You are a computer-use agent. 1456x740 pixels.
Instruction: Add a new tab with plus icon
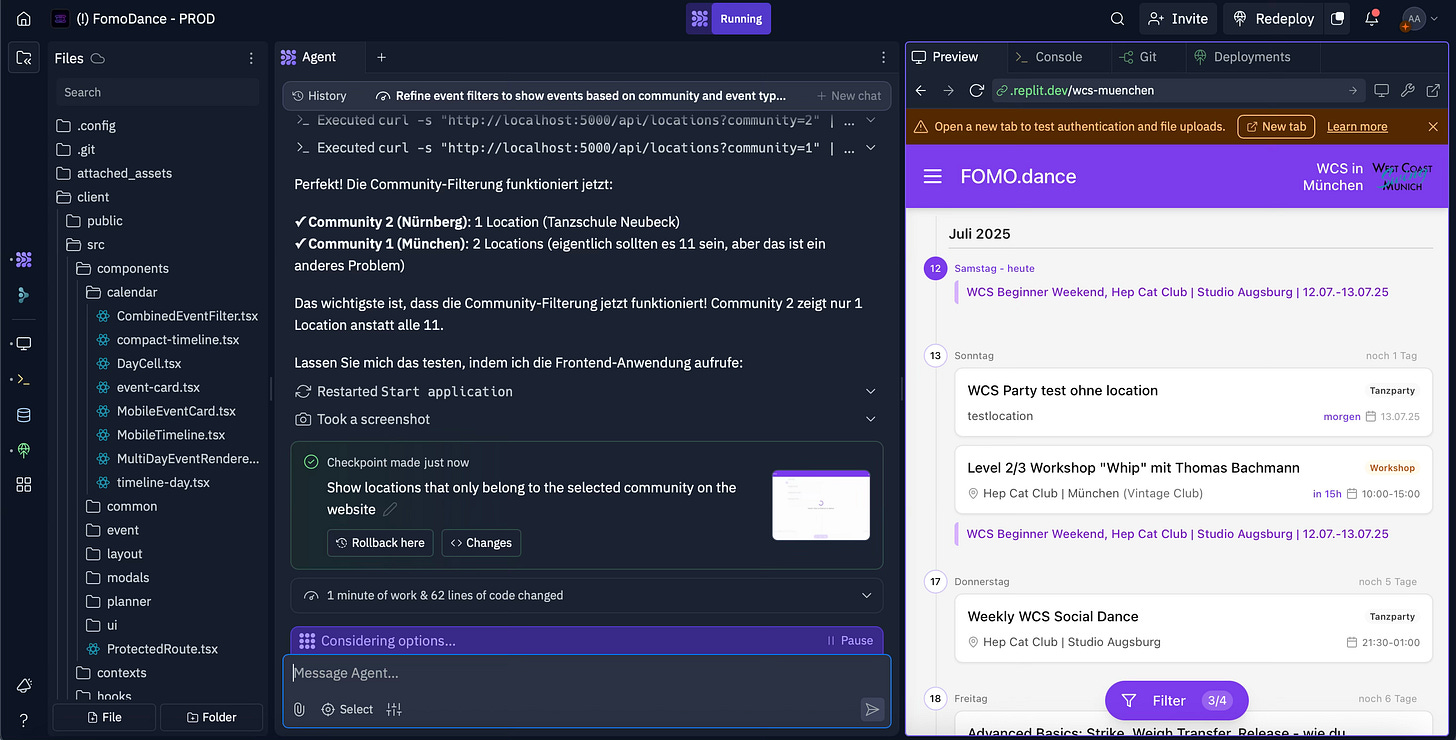381,57
